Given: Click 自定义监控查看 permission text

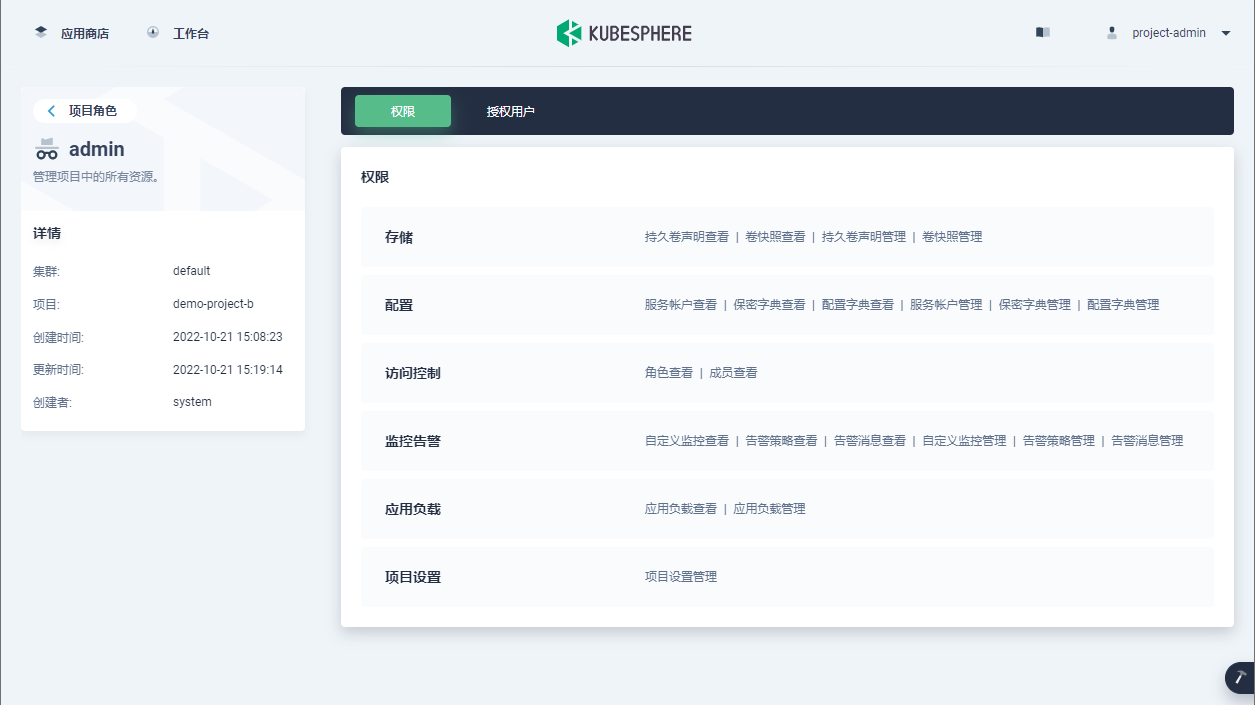Looking at the screenshot, I should [x=687, y=441].
